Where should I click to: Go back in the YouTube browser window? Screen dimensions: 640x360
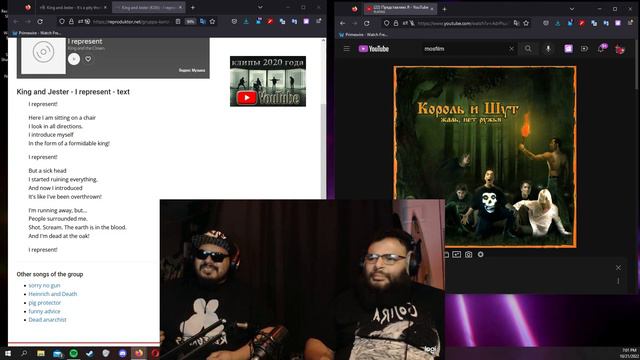[342, 23]
